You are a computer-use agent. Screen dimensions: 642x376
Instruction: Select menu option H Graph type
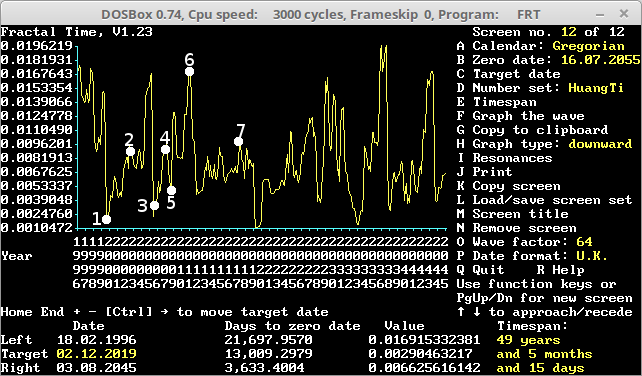coord(544,144)
